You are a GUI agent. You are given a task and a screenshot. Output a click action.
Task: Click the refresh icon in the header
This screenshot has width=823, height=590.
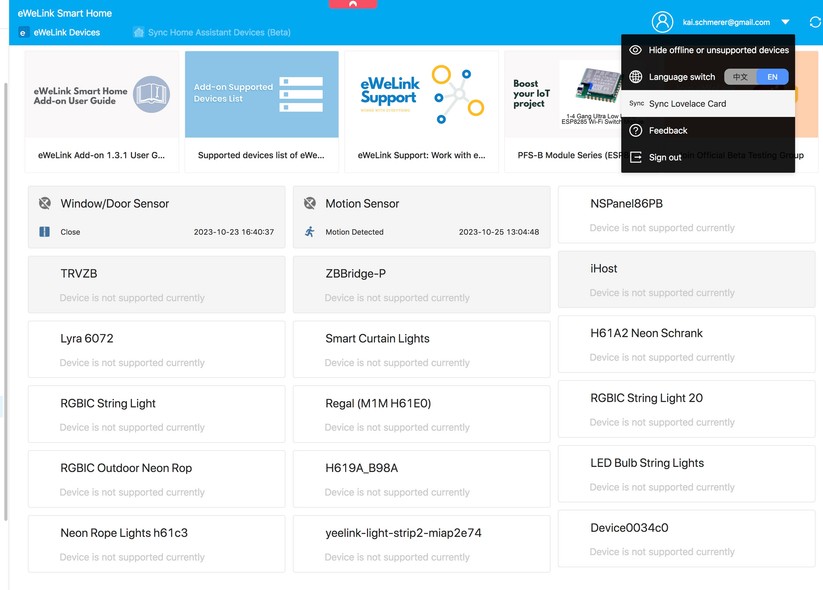pos(815,22)
